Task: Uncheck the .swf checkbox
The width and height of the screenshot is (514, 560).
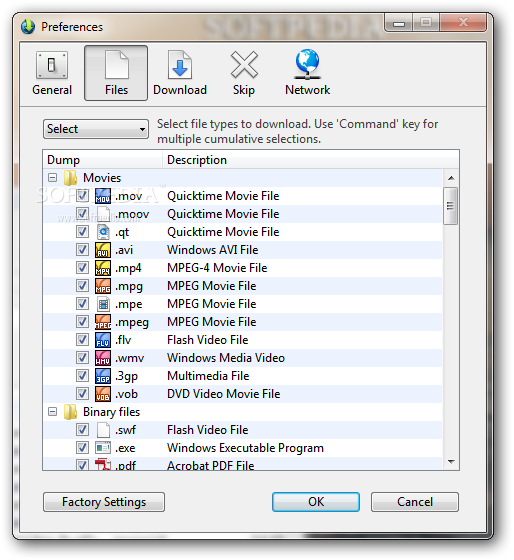Action: 82,430
